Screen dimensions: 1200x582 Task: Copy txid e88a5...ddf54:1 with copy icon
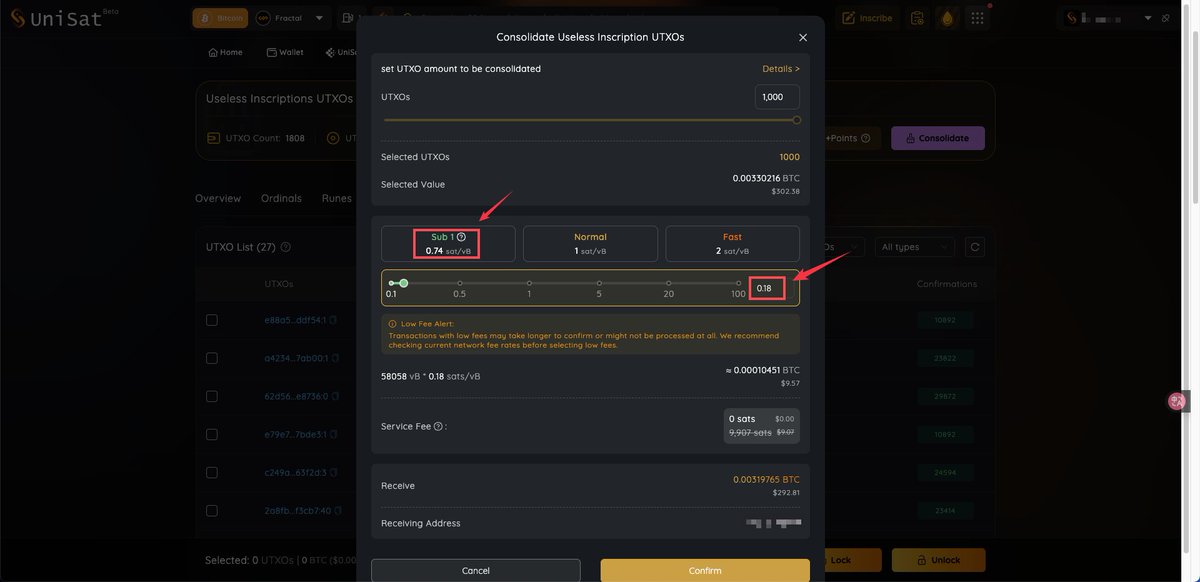pyautogui.click(x=333, y=320)
